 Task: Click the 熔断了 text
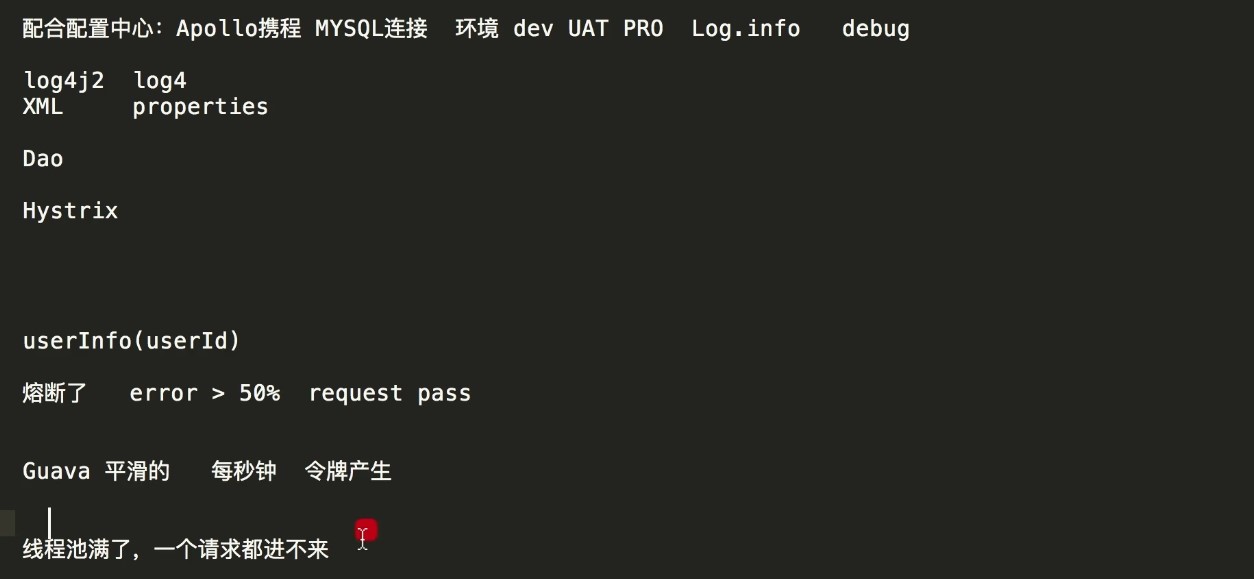coord(55,393)
